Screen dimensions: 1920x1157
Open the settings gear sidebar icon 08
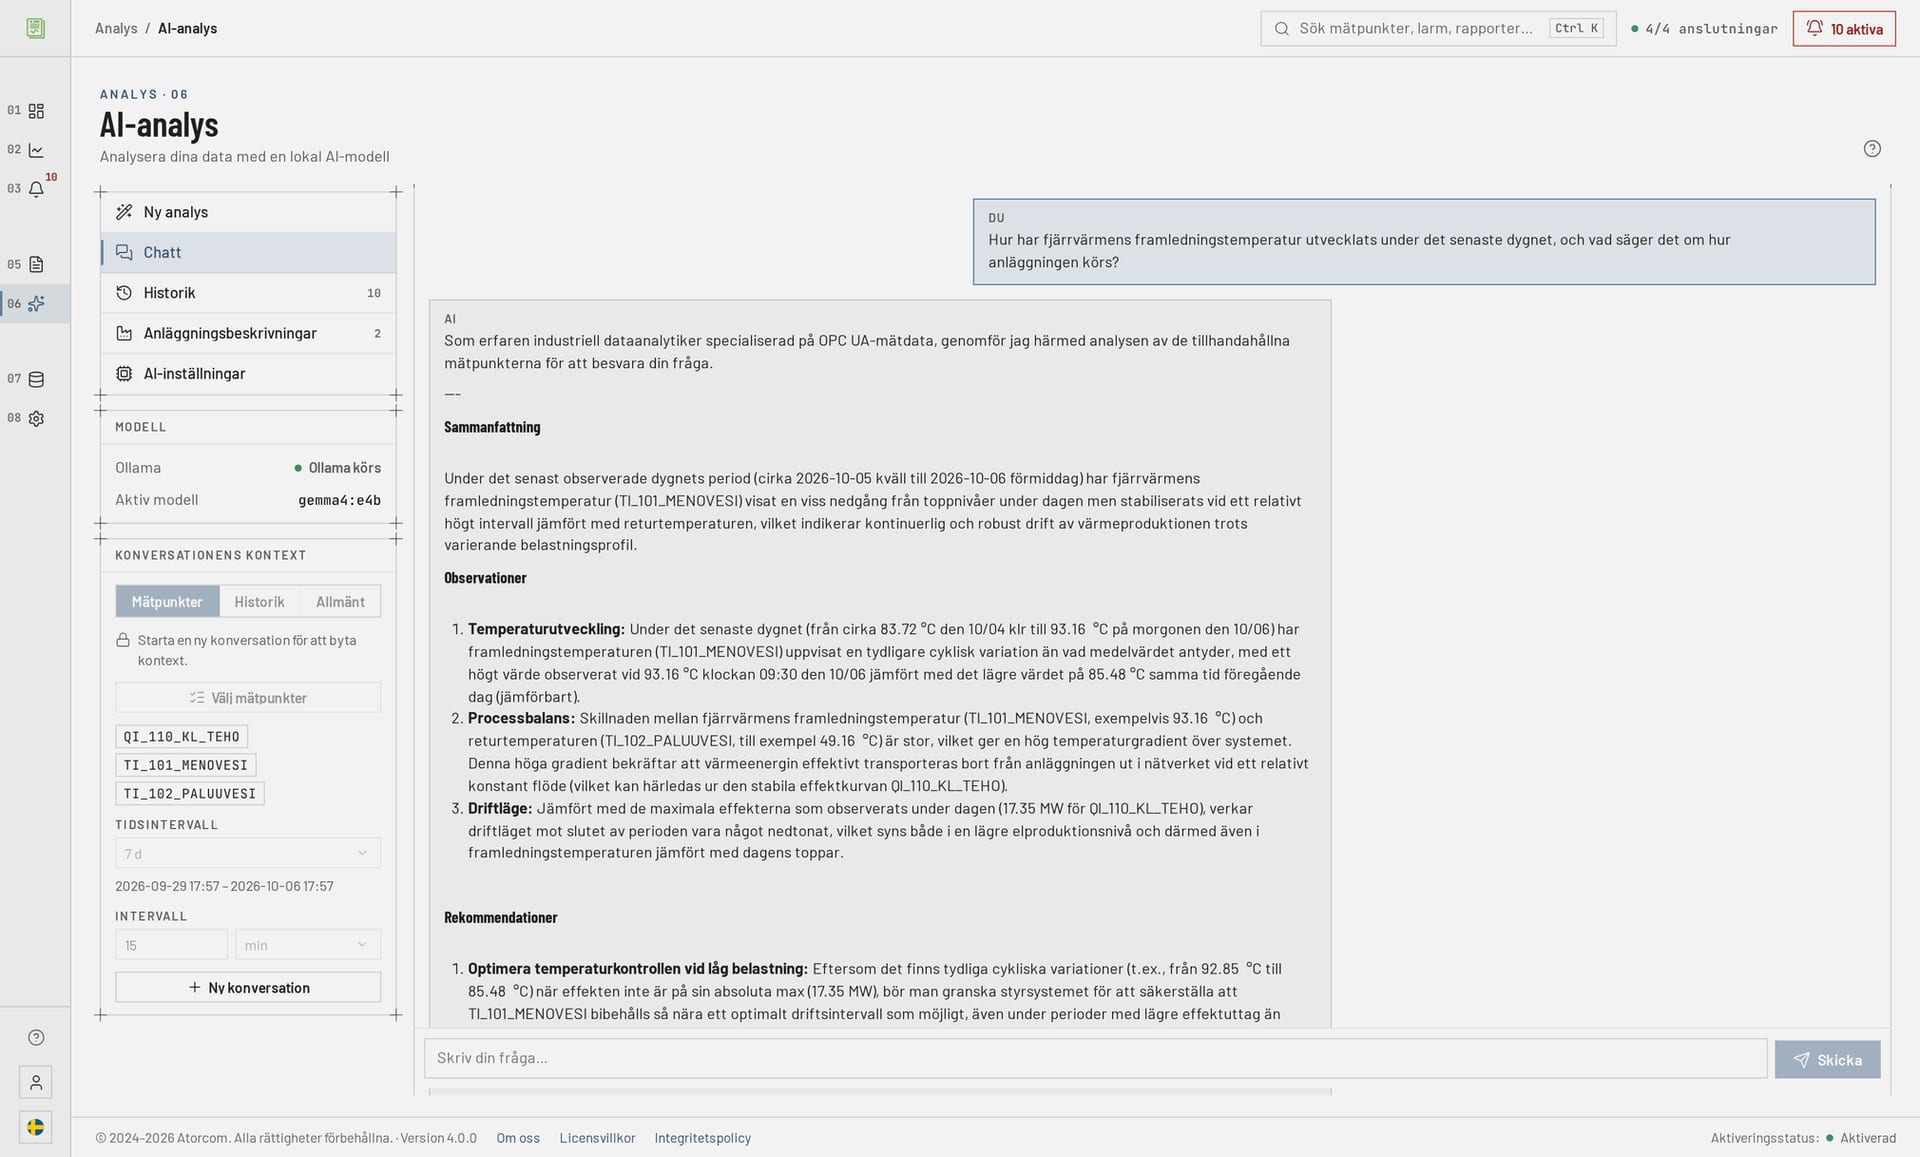point(36,419)
